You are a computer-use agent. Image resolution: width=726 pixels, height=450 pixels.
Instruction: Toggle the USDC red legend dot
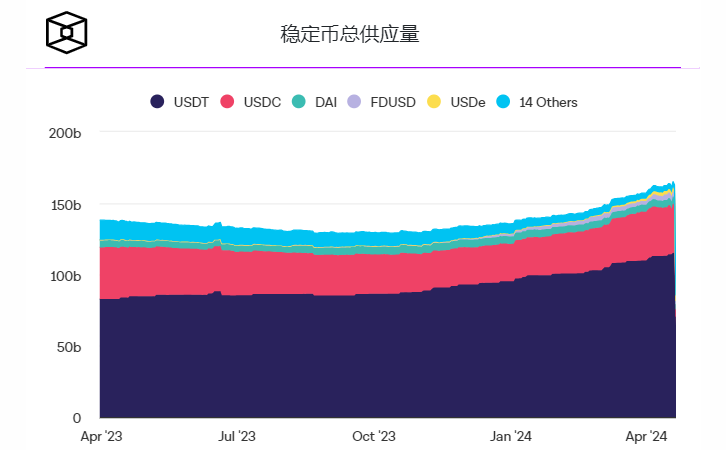pos(227,101)
